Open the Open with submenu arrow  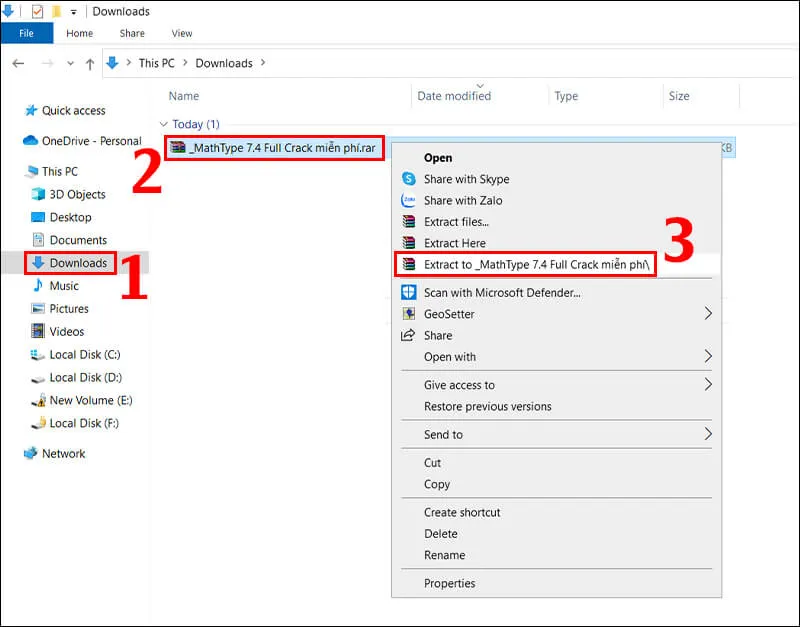(x=707, y=357)
